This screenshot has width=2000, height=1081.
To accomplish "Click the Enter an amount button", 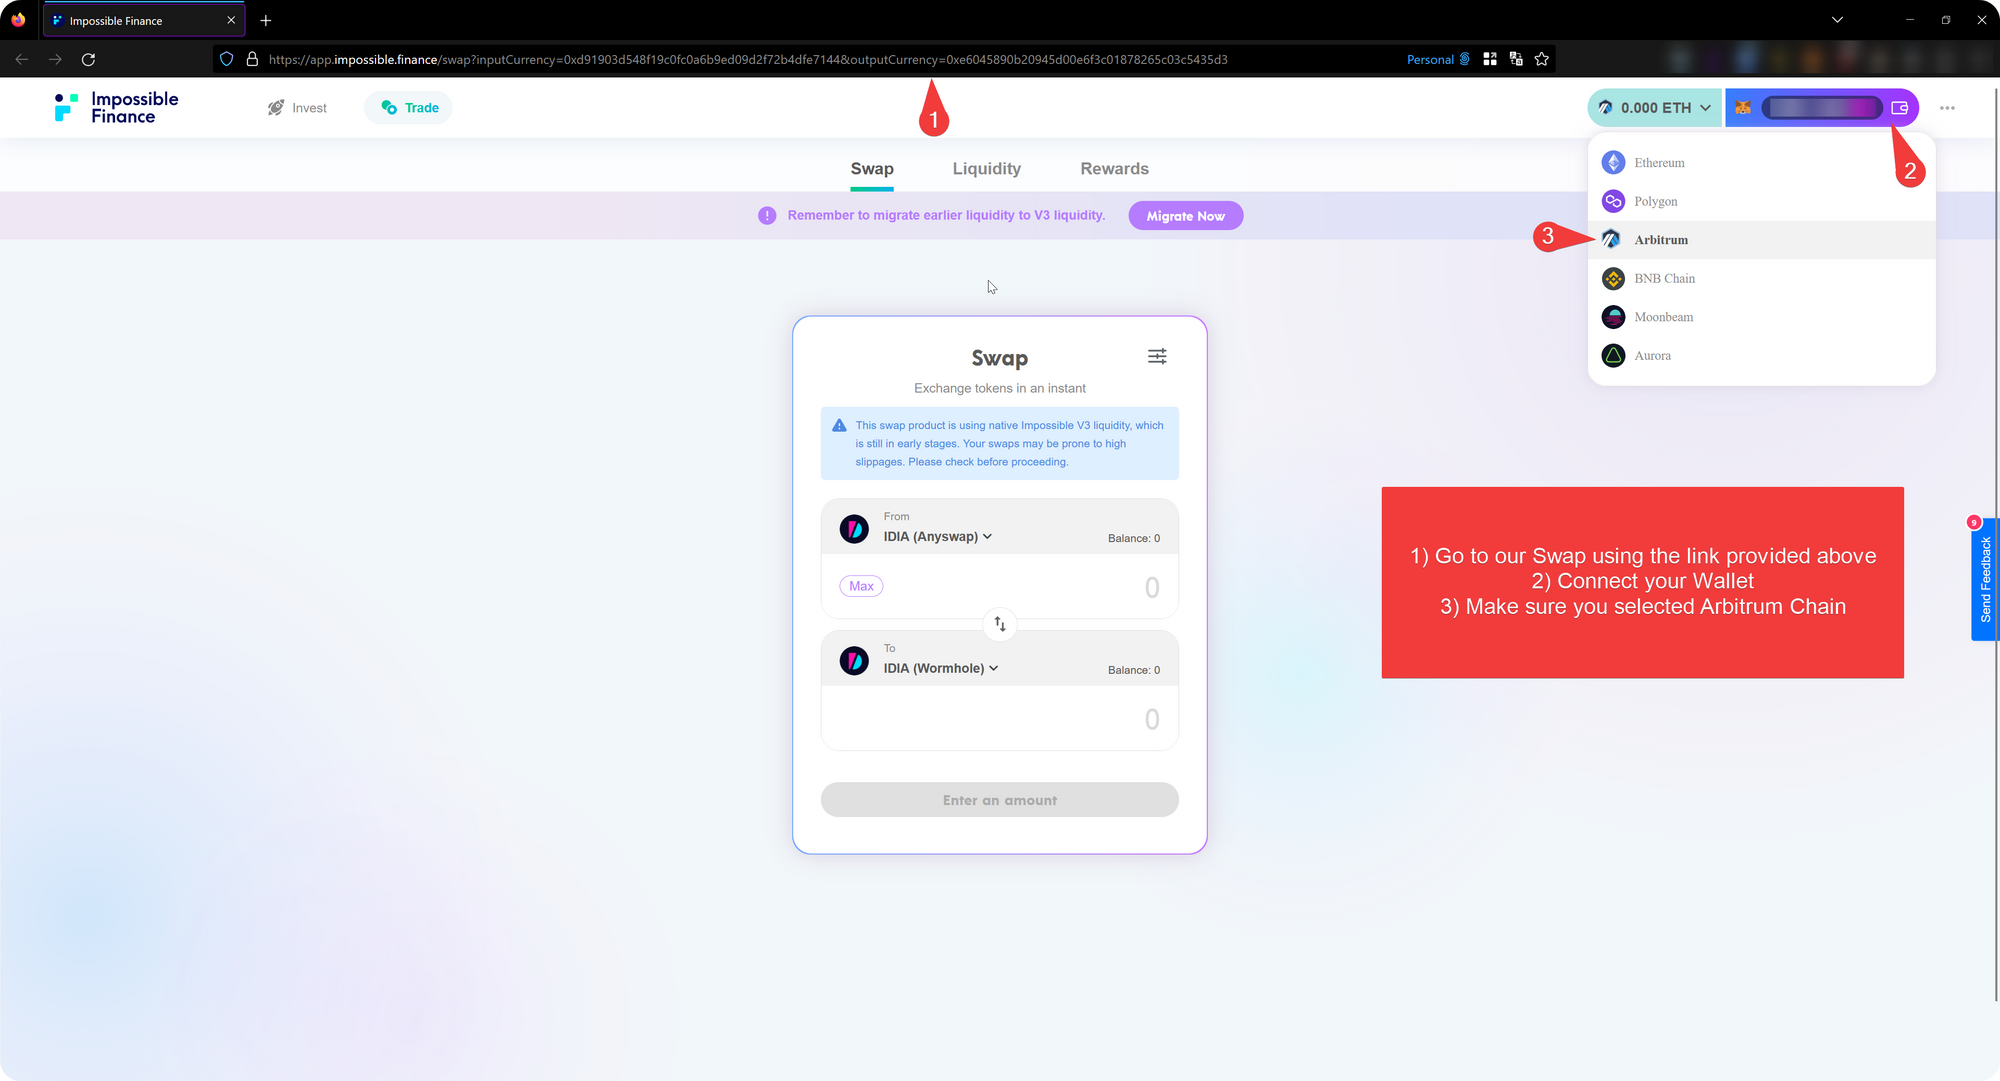I will tap(1000, 800).
